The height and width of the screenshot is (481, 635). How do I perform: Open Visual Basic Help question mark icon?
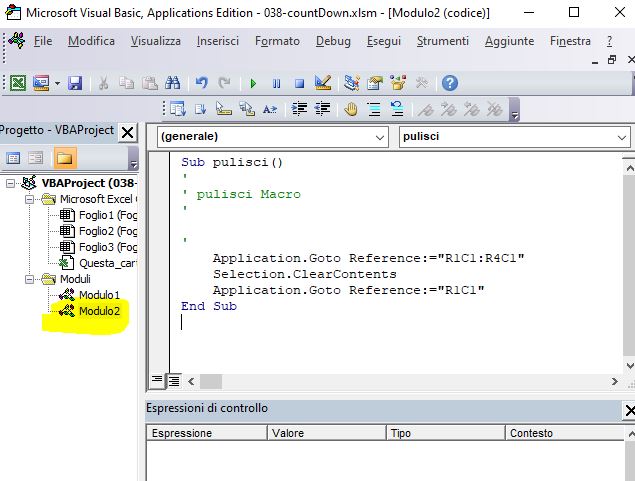point(450,83)
